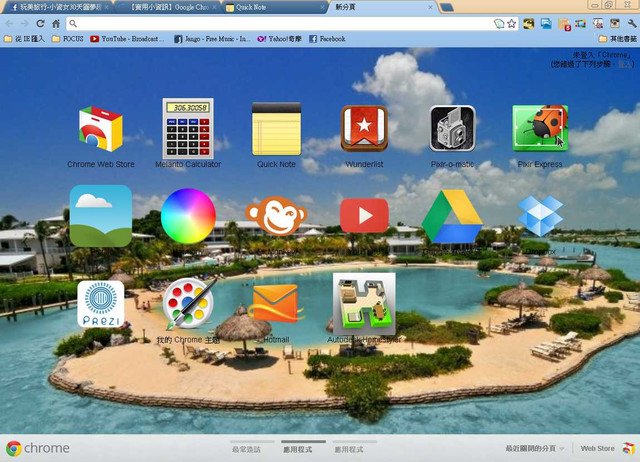
Task: Click the colorful squares extension icon
Action: click(580, 23)
